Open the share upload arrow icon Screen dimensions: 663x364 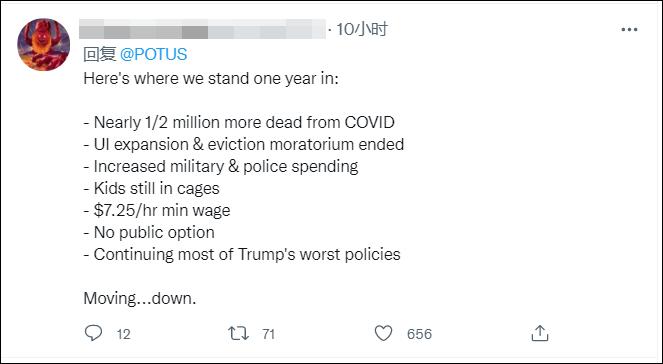pyautogui.click(x=540, y=333)
